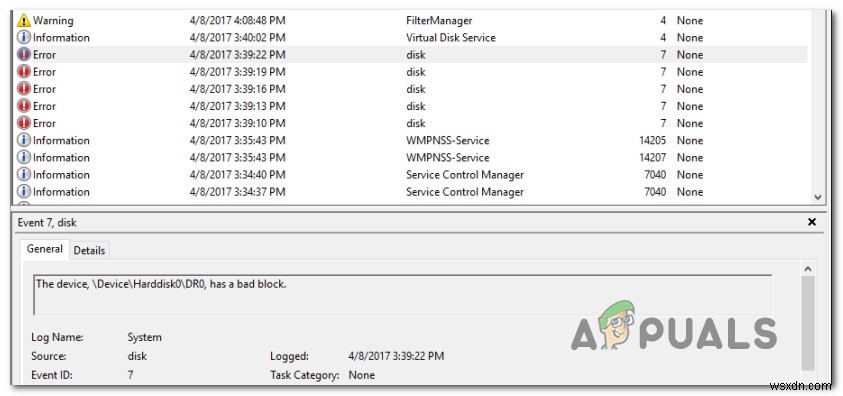Click Information icon on 3:34:40 PM row
The height and width of the screenshot is (396, 843).
[24, 175]
